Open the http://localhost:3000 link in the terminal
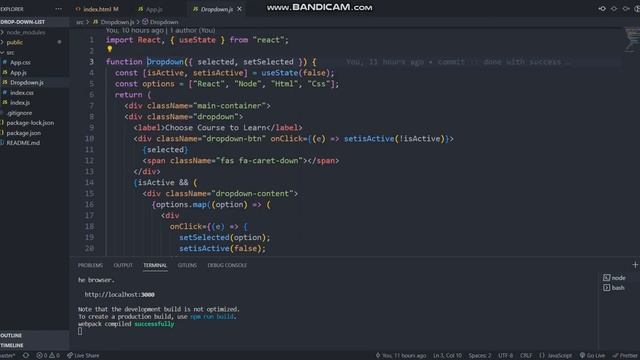The width and height of the screenshot is (640, 360). [x=120, y=294]
